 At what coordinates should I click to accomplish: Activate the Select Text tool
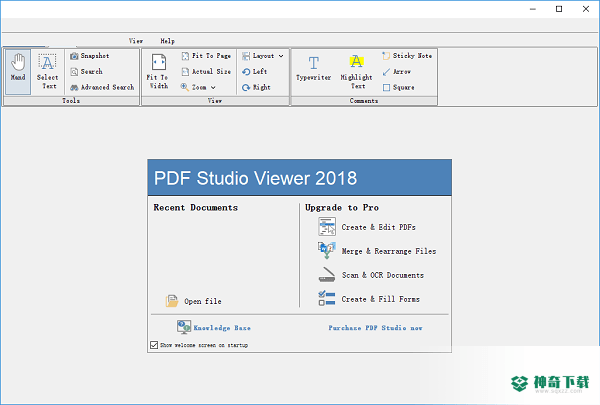(x=47, y=72)
